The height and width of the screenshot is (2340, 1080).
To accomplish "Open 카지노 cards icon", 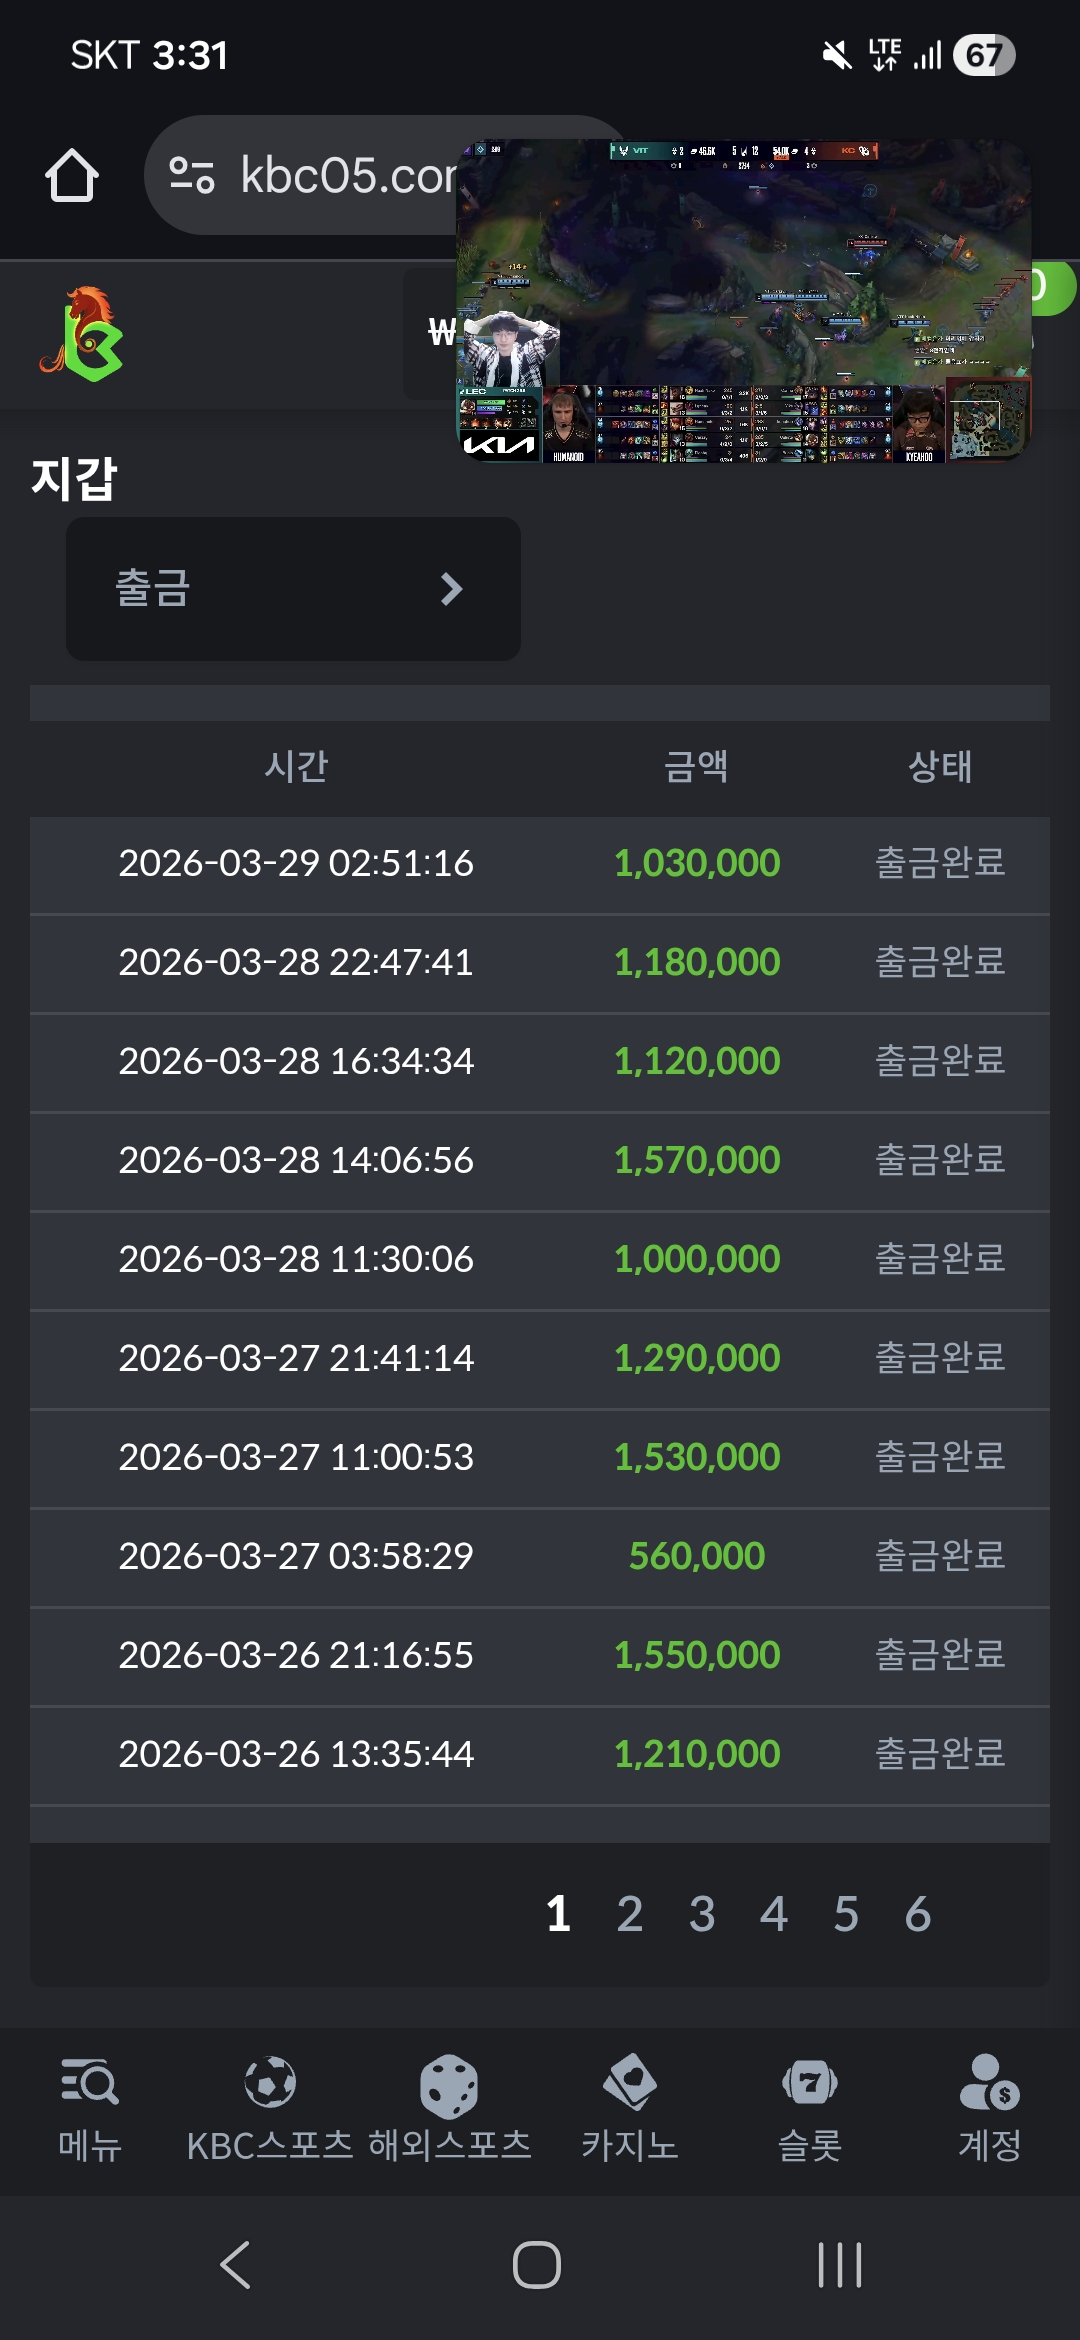I will tap(630, 2084).
